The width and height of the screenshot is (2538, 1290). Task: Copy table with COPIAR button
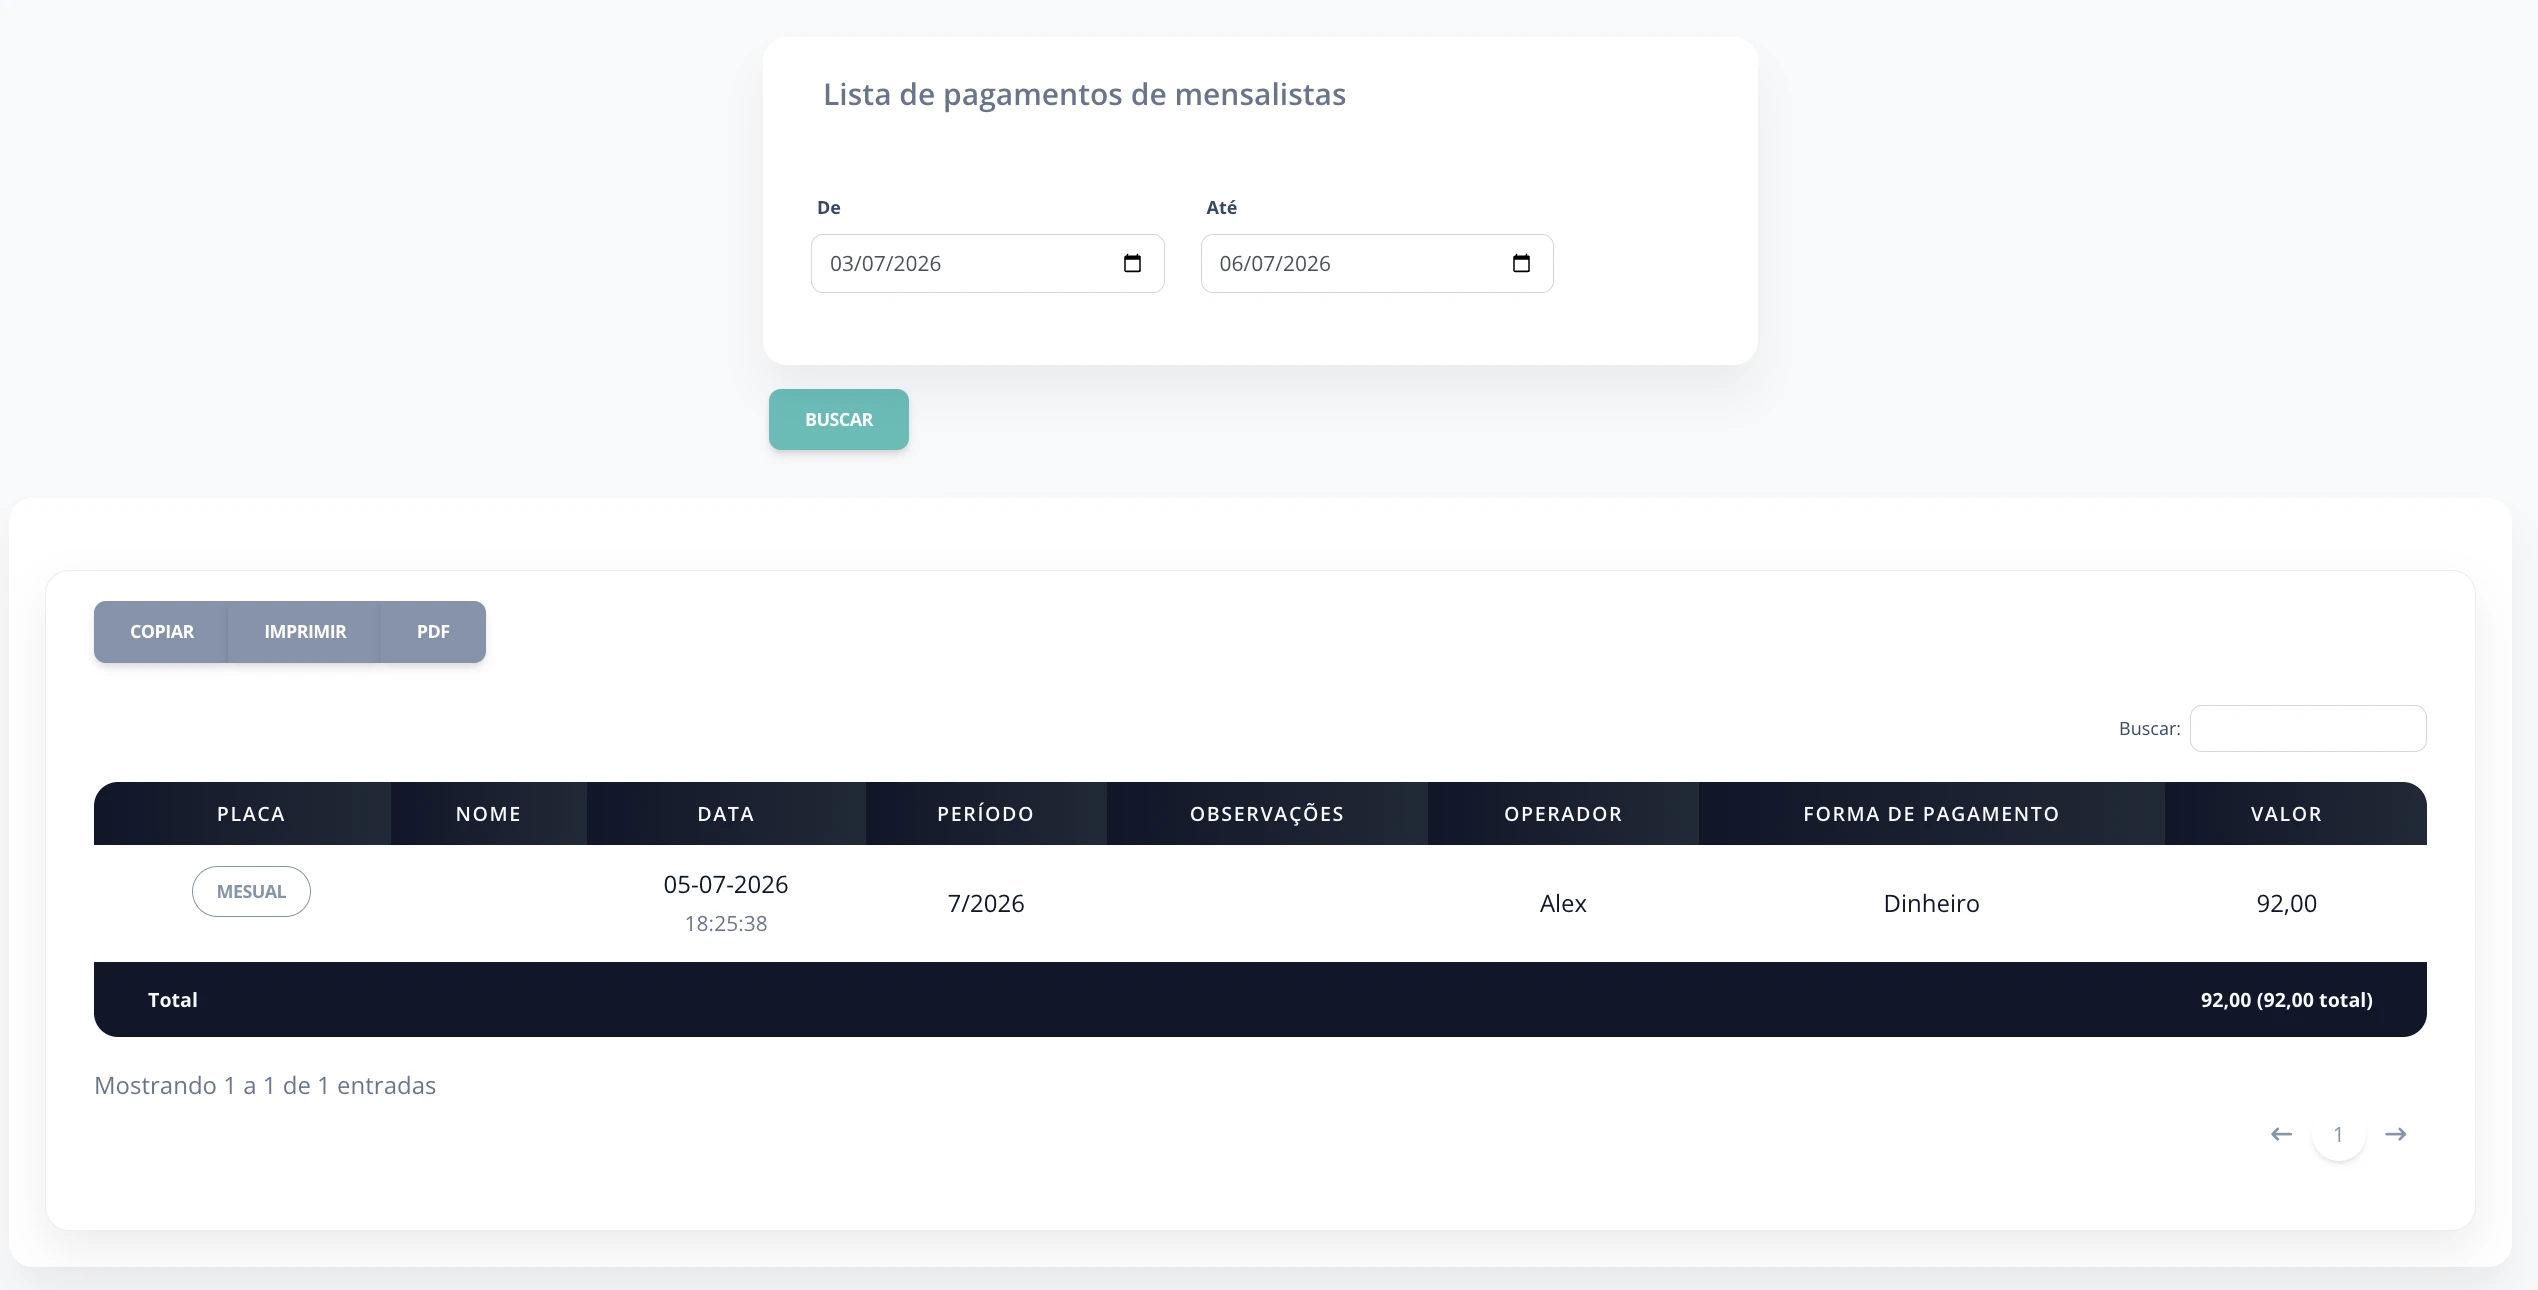161,632
